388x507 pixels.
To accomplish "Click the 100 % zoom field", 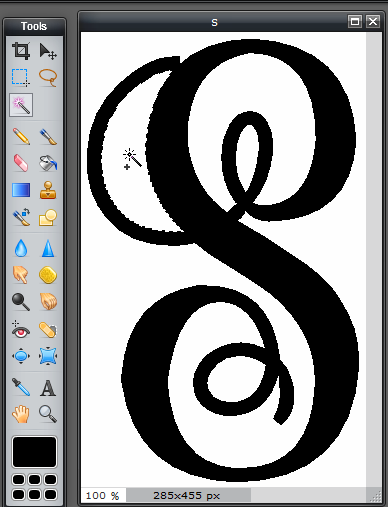I will coord(103,495).
